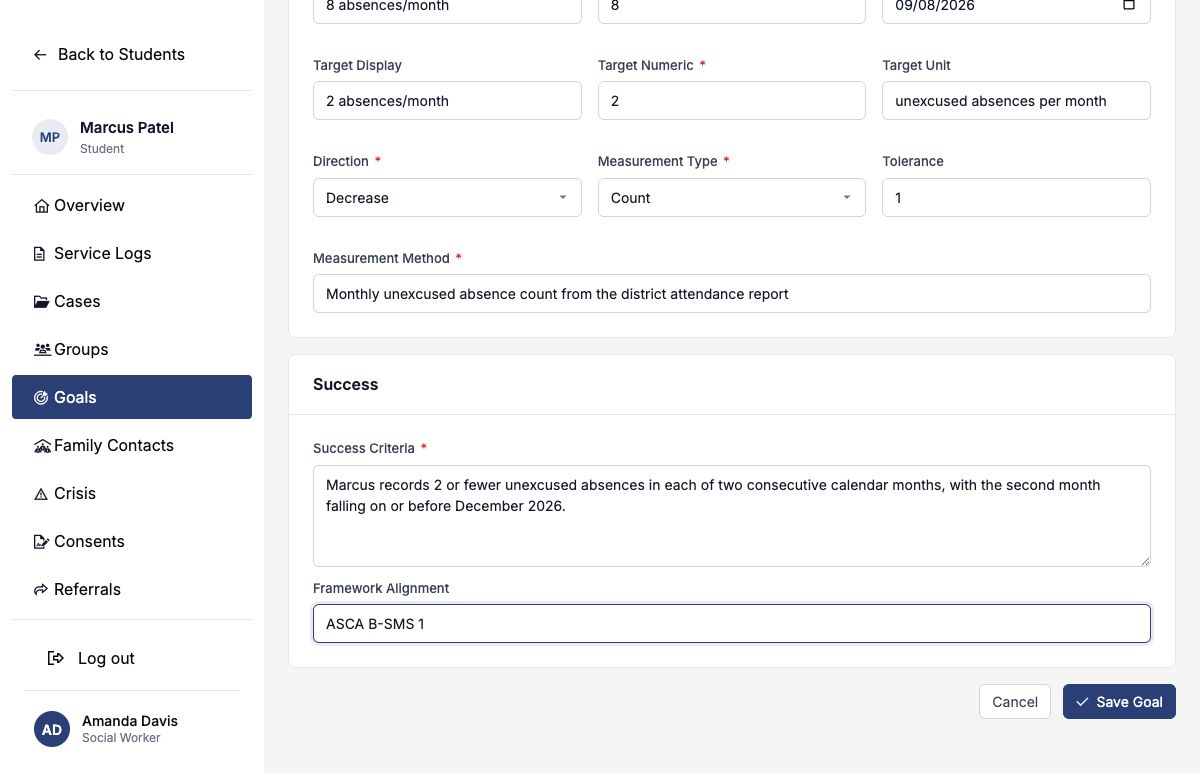Expand the Measurement Type dropdown

coord(731,198)
